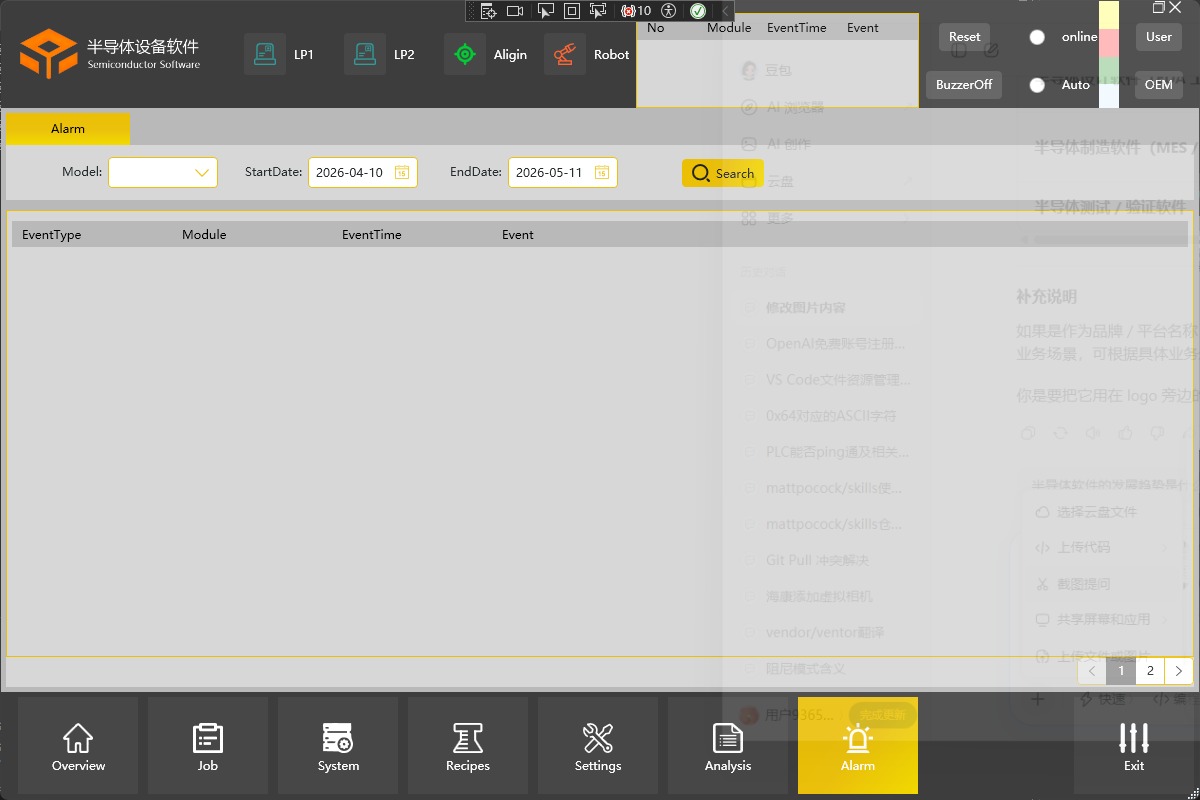Go to previous page with pagination arrow

click(x=1092, y=671)
